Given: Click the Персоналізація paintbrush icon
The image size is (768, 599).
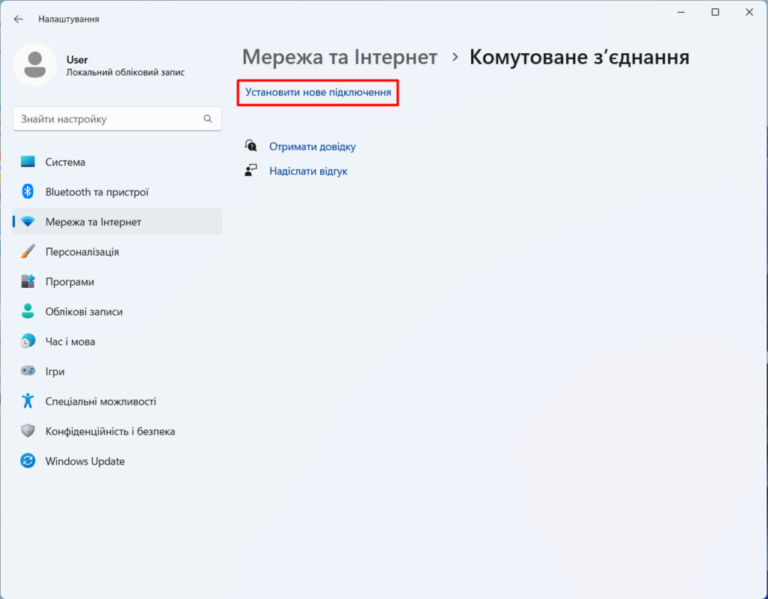Looking at the screenshot, I should click(x=28, y=252).
